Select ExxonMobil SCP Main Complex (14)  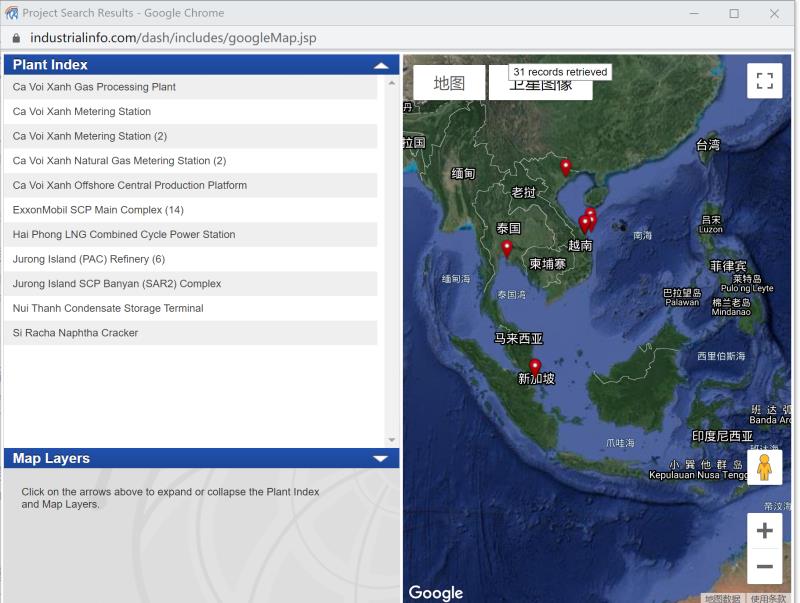(x=98, y=210)
